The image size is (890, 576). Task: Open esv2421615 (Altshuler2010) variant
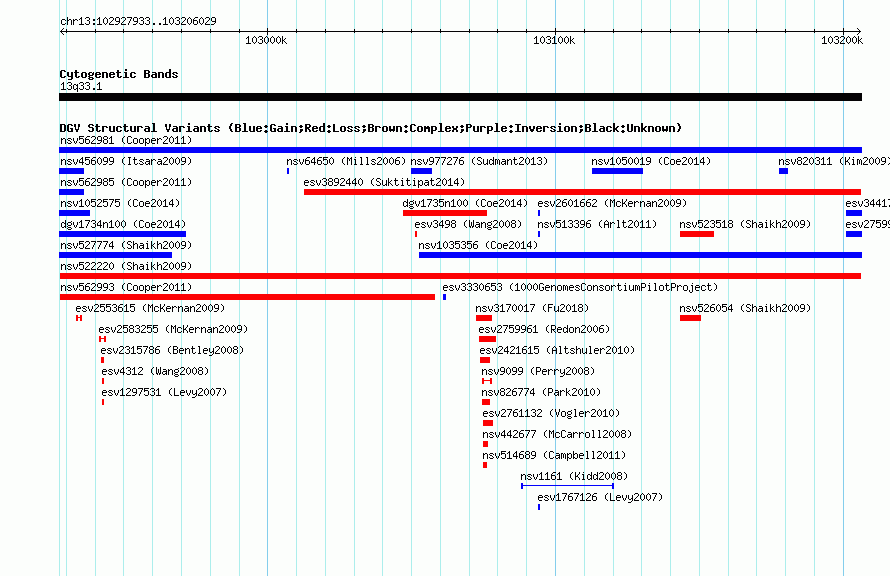click(557, 350)
